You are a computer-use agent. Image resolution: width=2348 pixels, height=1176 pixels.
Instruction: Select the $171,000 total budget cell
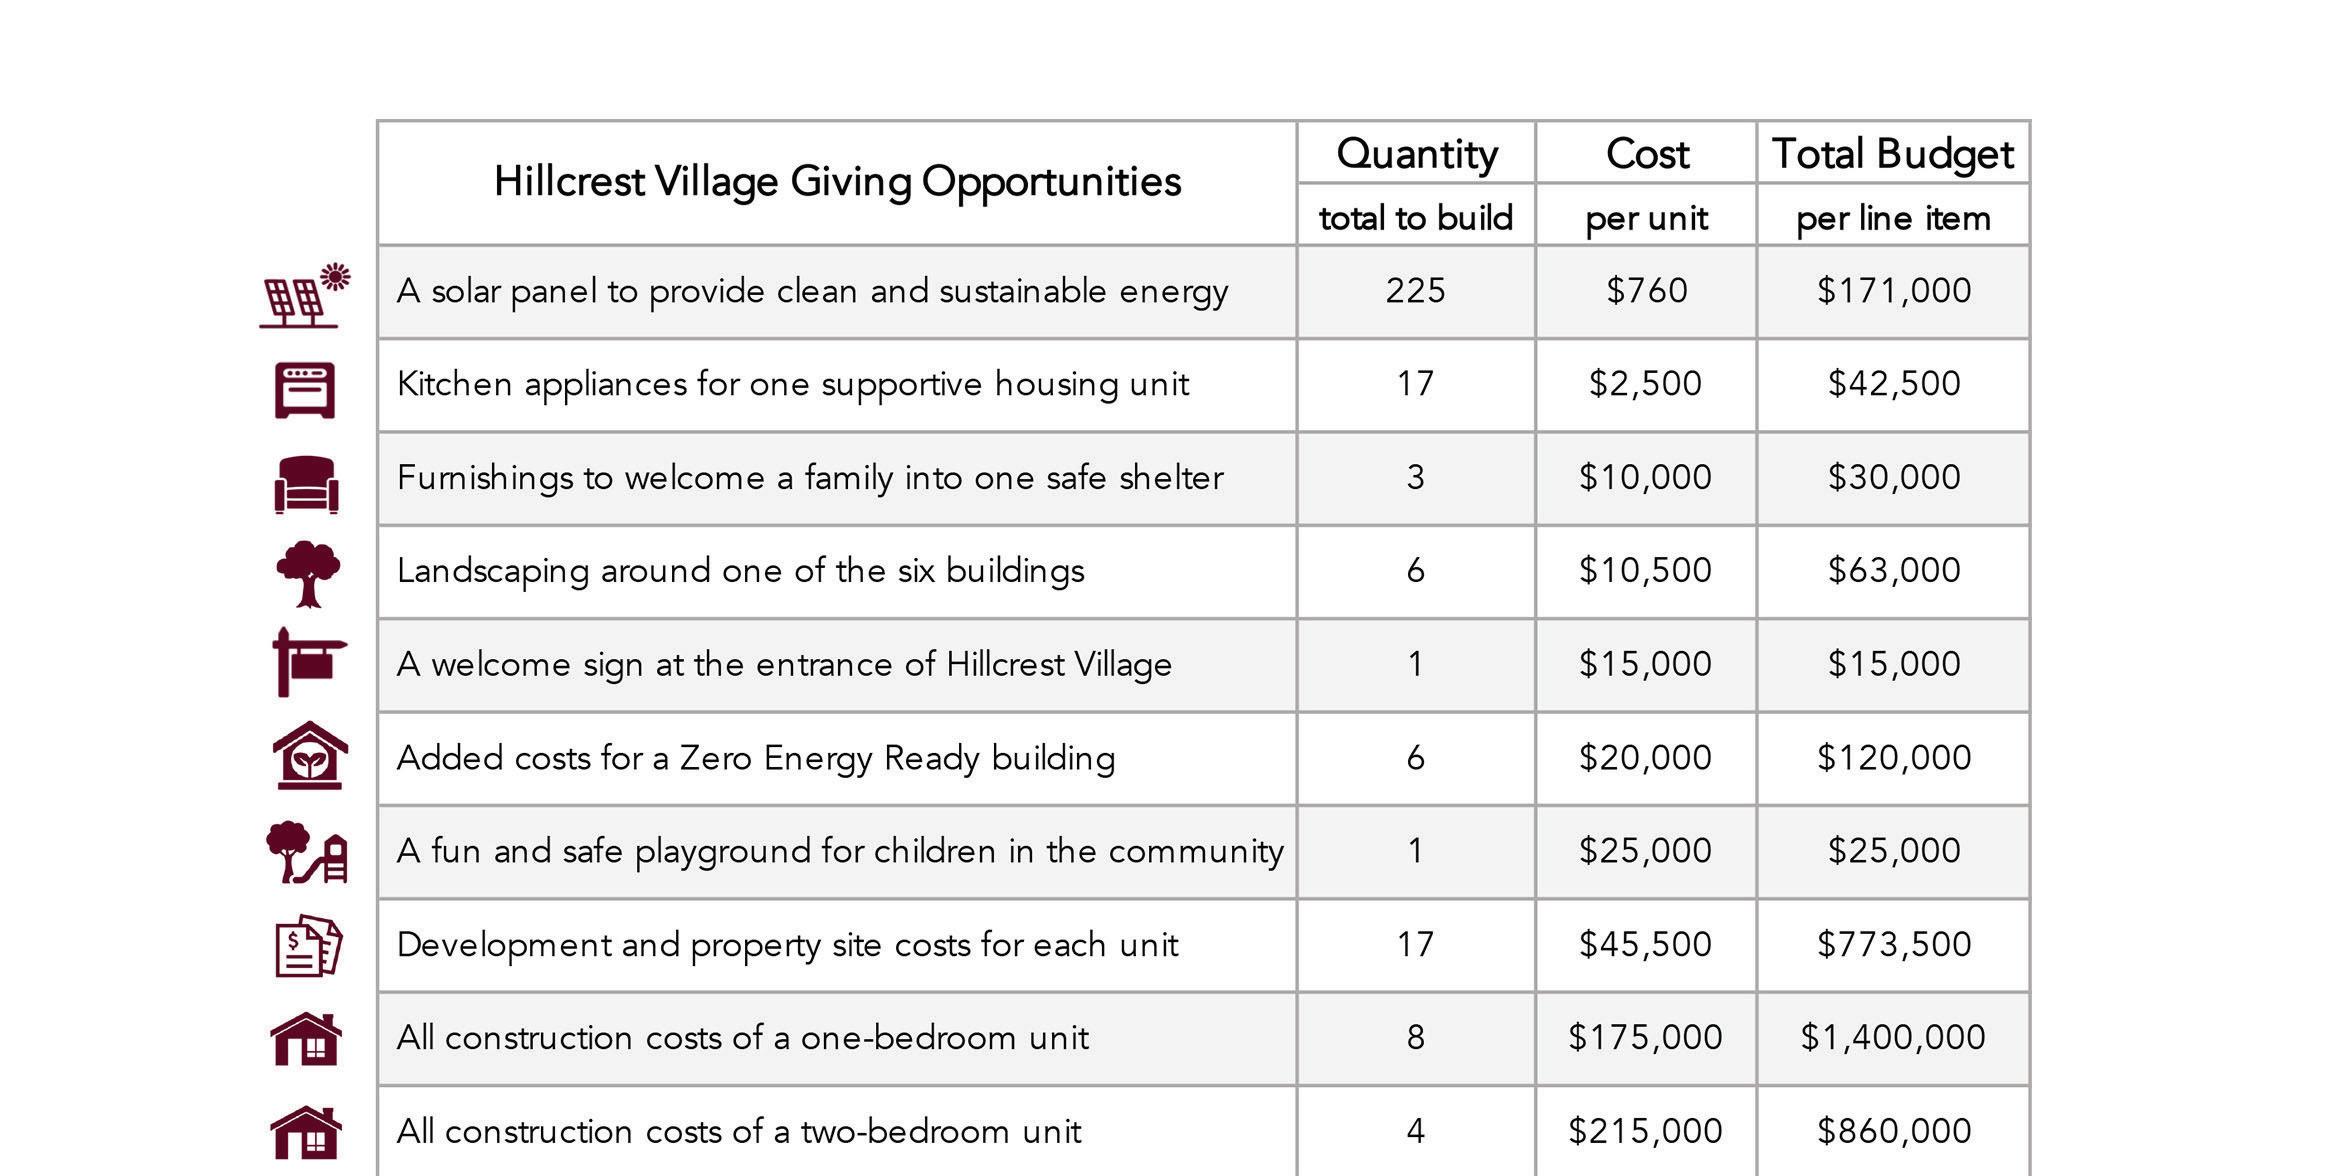click(1893, 291)
